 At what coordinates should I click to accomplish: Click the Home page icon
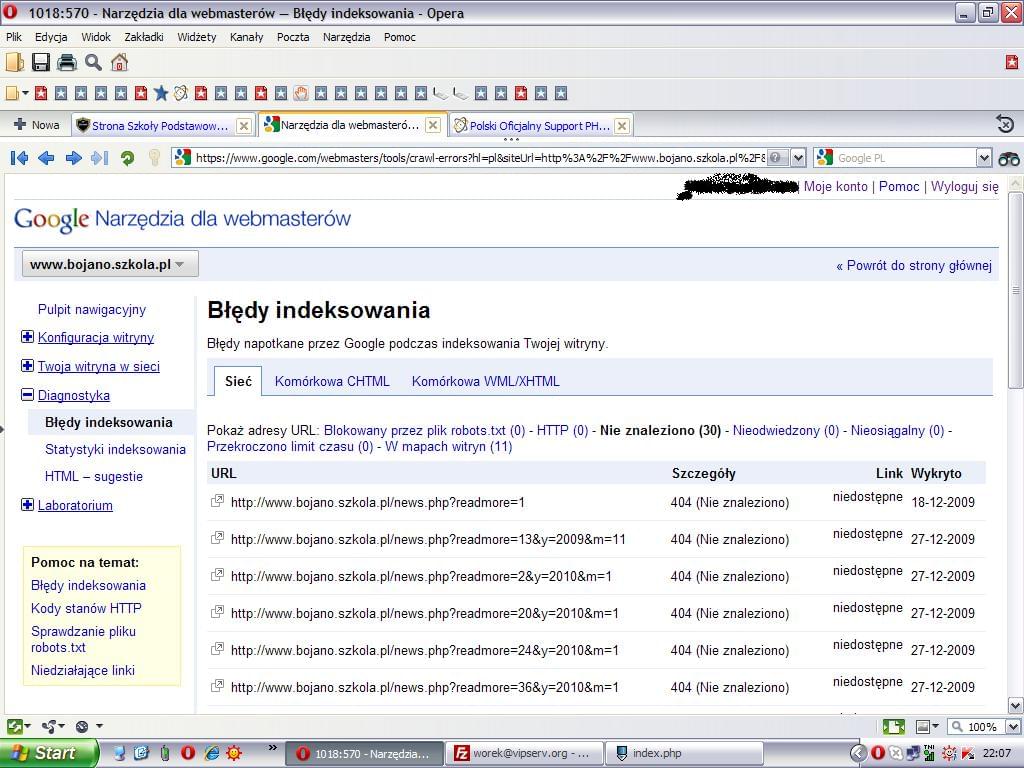point(119,63)
